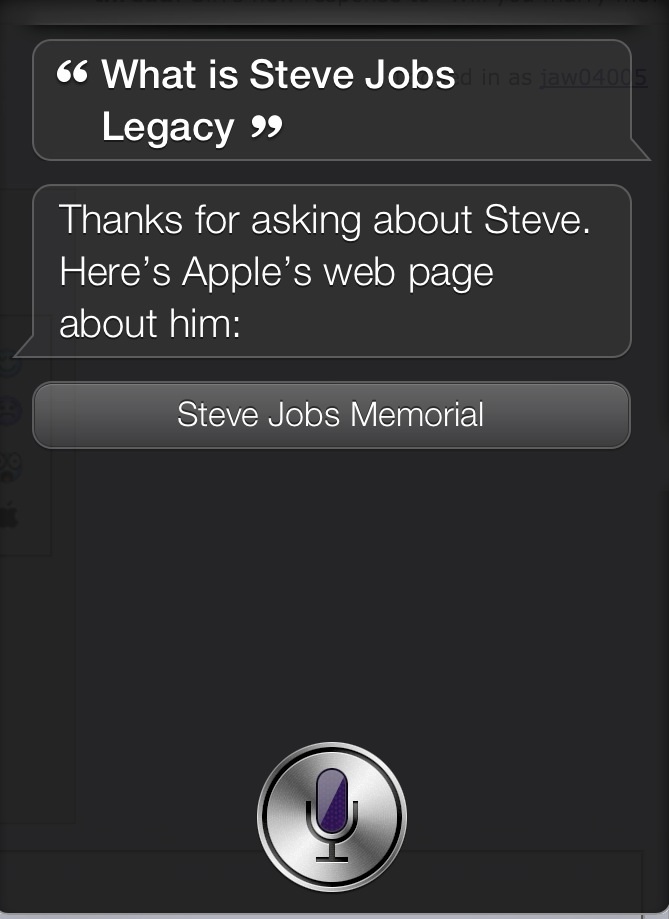This screenshot has height=919, width=669.
Task: Open the faint jaw04005 username link
Action: (x=593, y=77)
